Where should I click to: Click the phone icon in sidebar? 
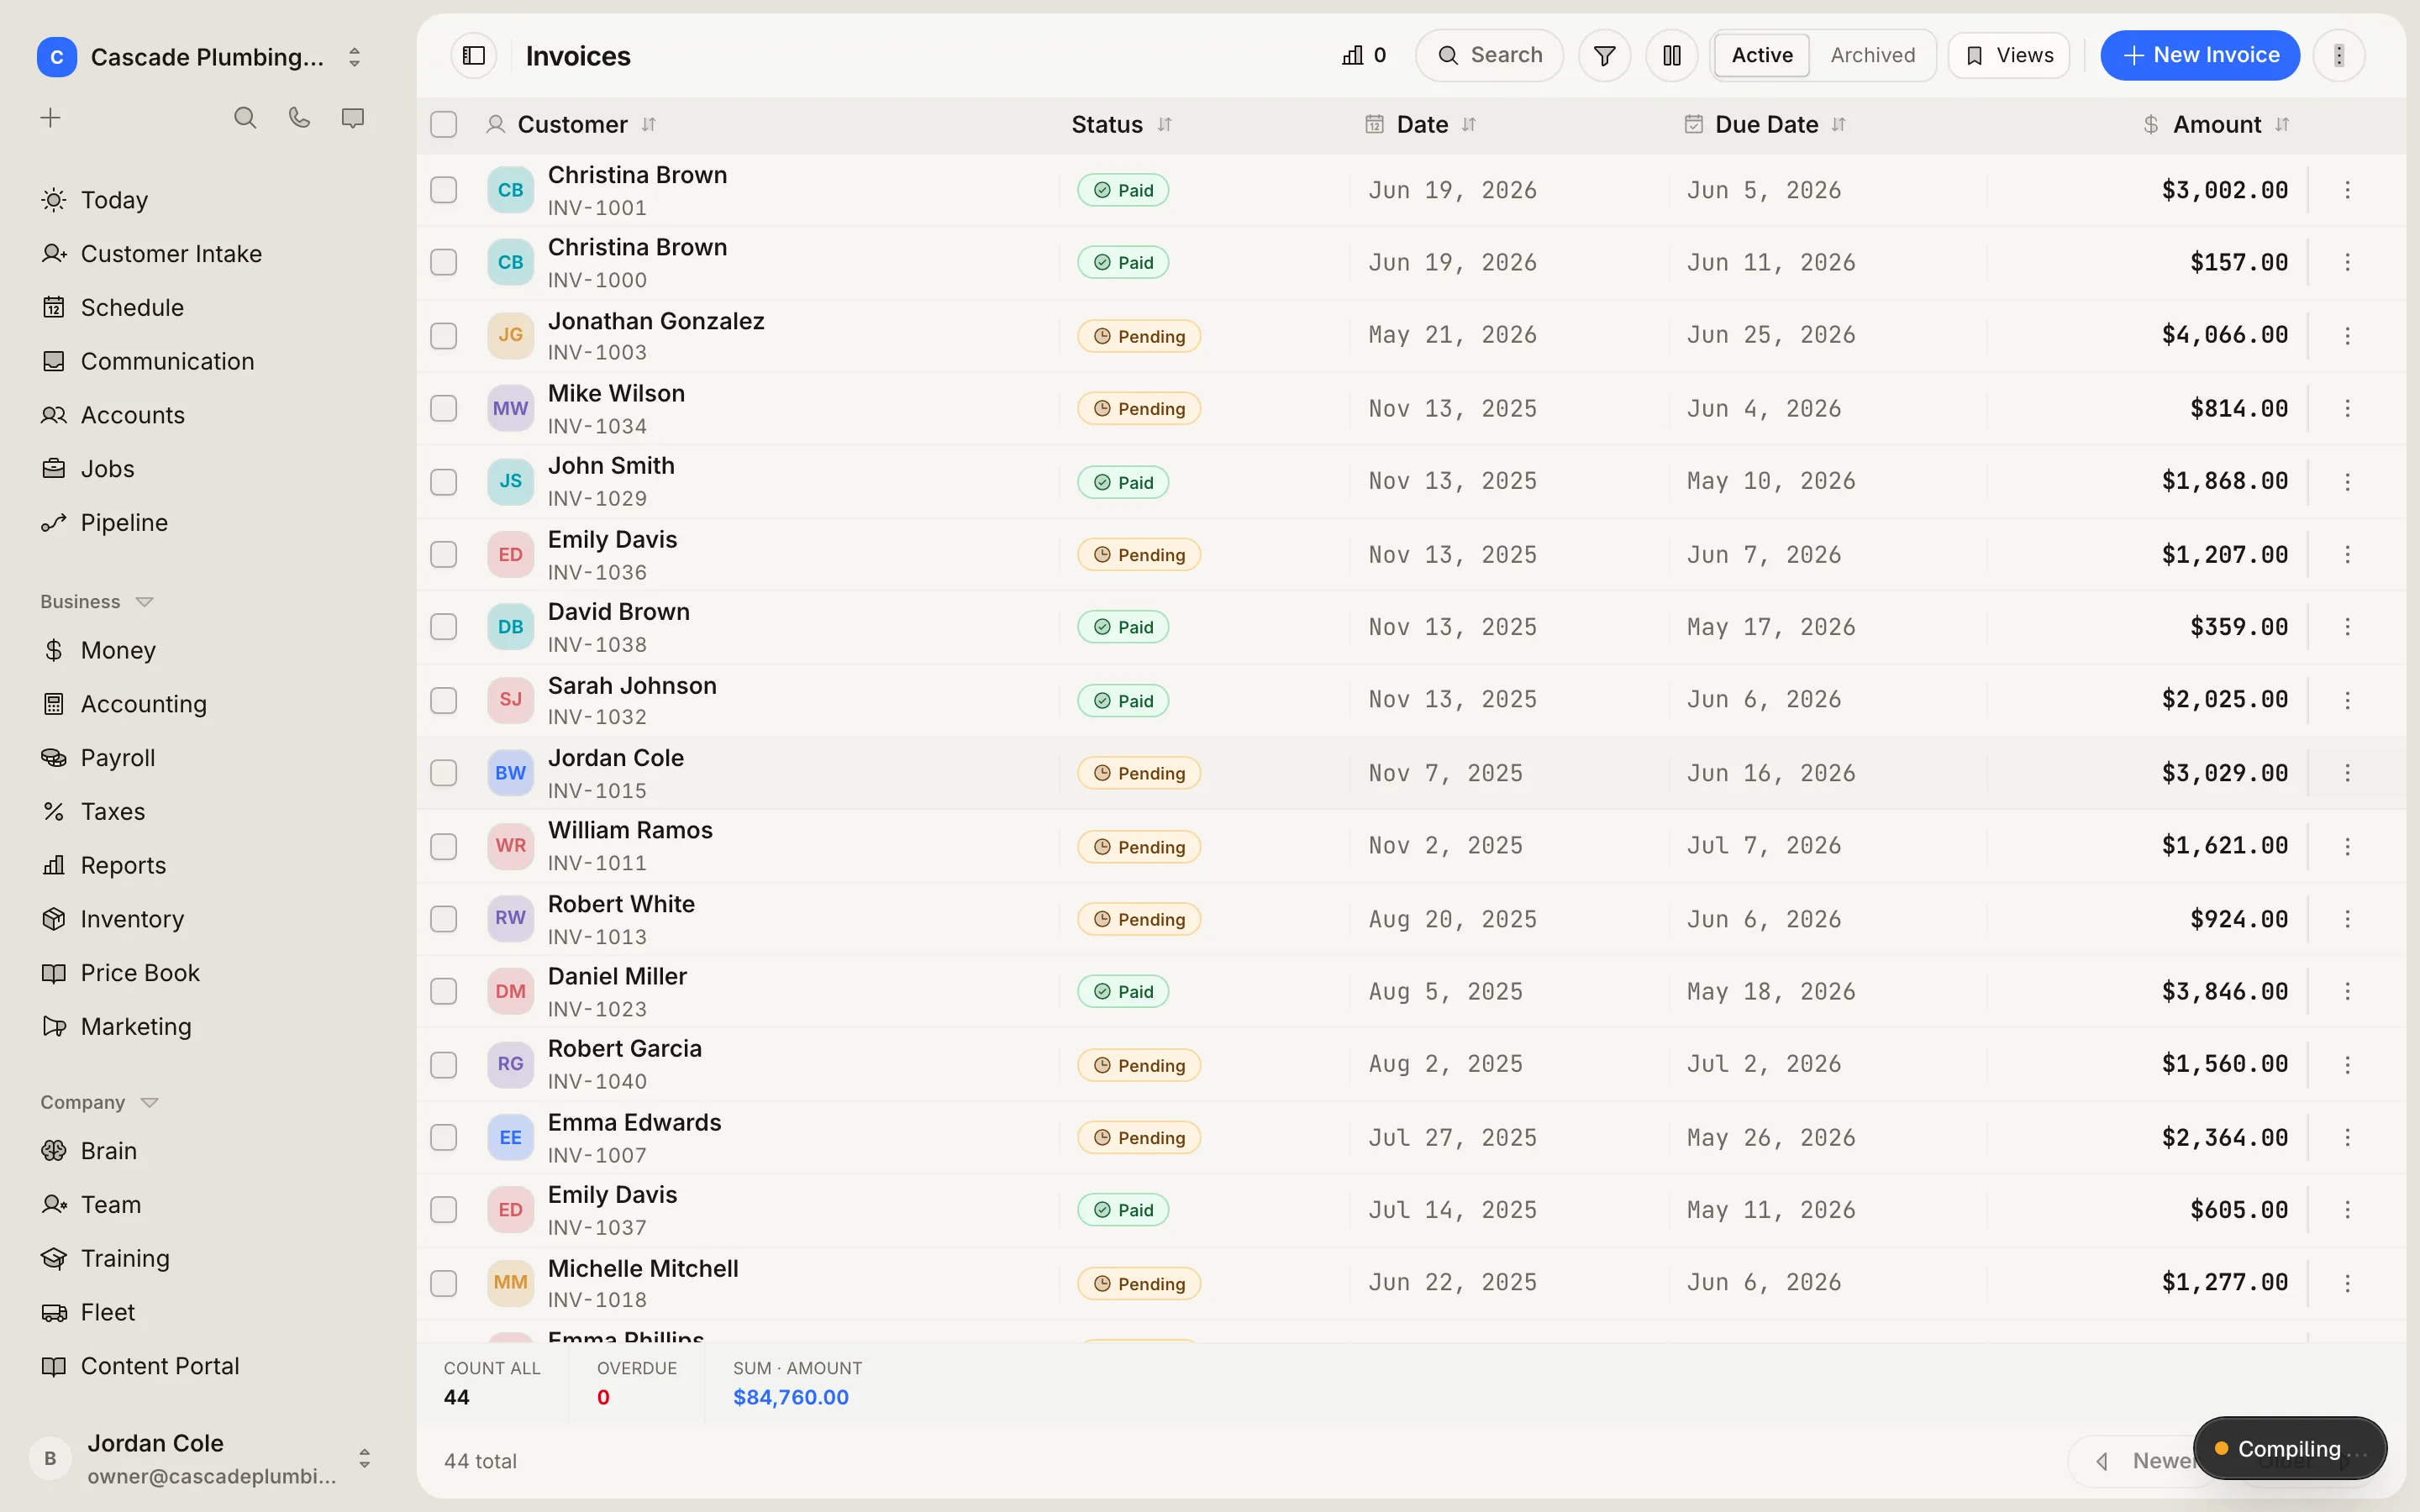(x=299, y=118)
